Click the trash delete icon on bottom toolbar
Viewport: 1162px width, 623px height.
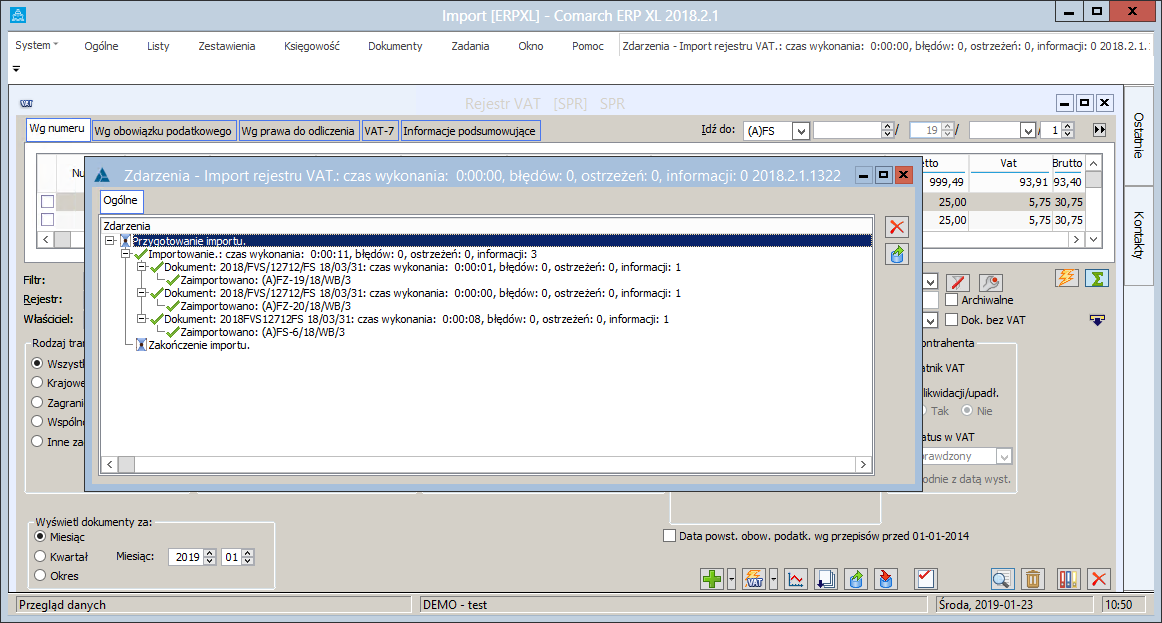pyautogui.click(x=1033, y=578)
